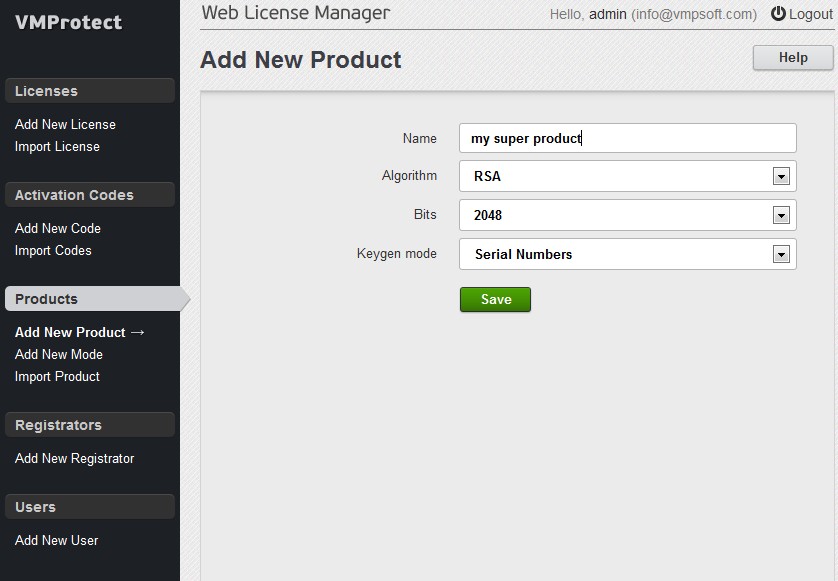Go to Add New Registrator
Viewport: 838px width, 581px height.
74,459
